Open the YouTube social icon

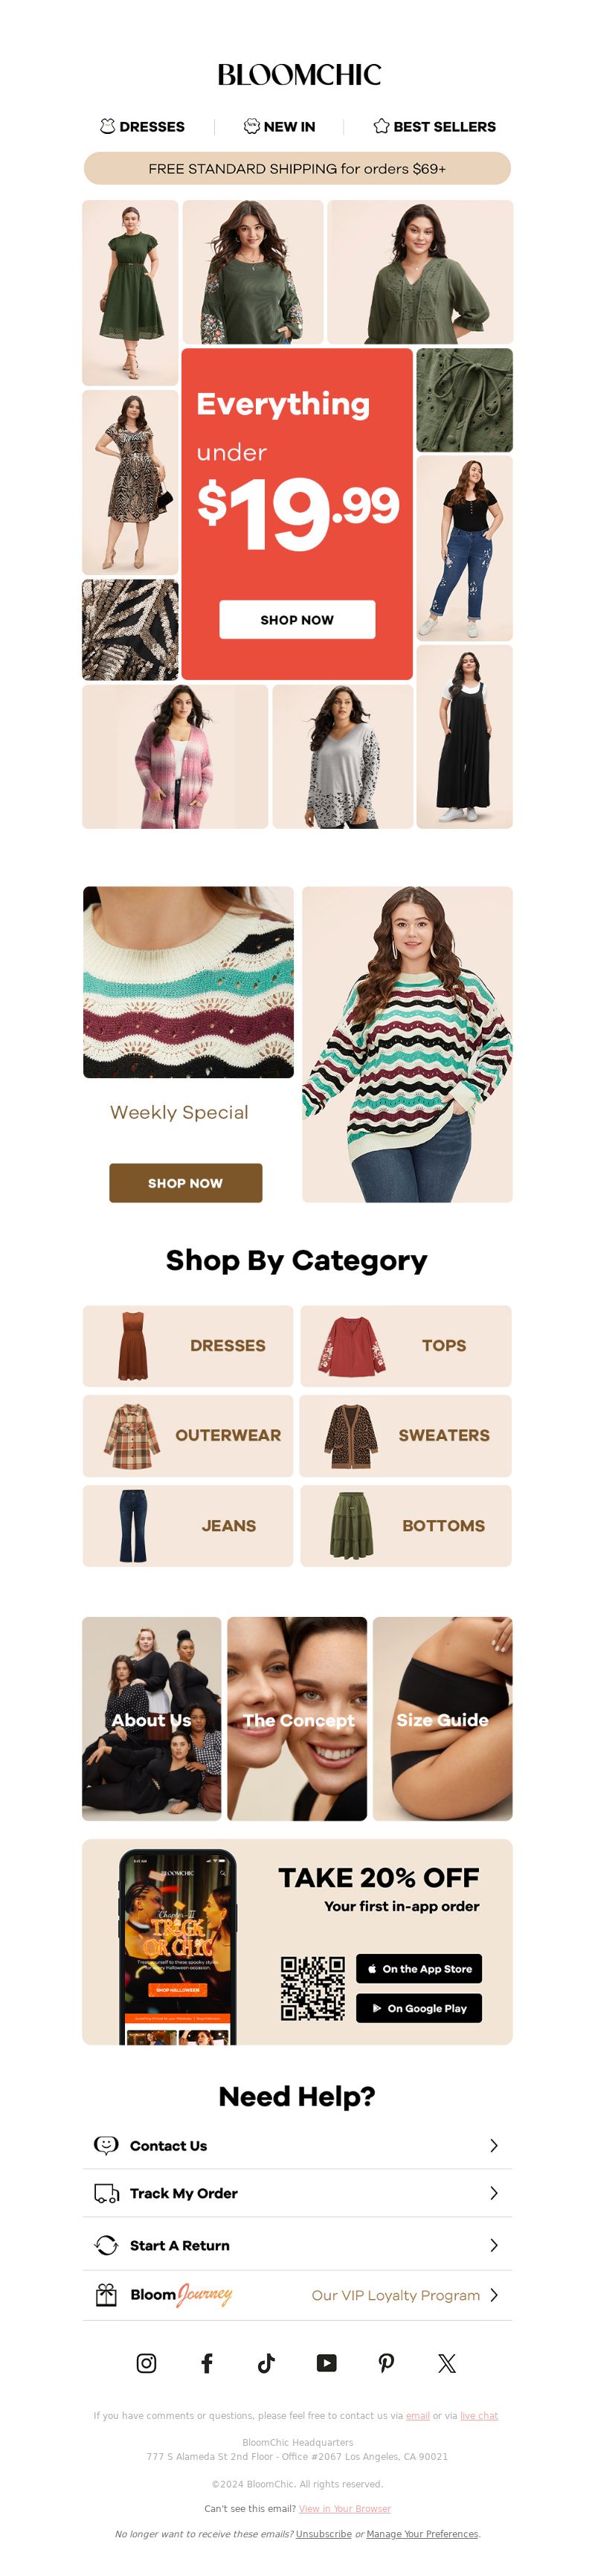pos(326,2363)
